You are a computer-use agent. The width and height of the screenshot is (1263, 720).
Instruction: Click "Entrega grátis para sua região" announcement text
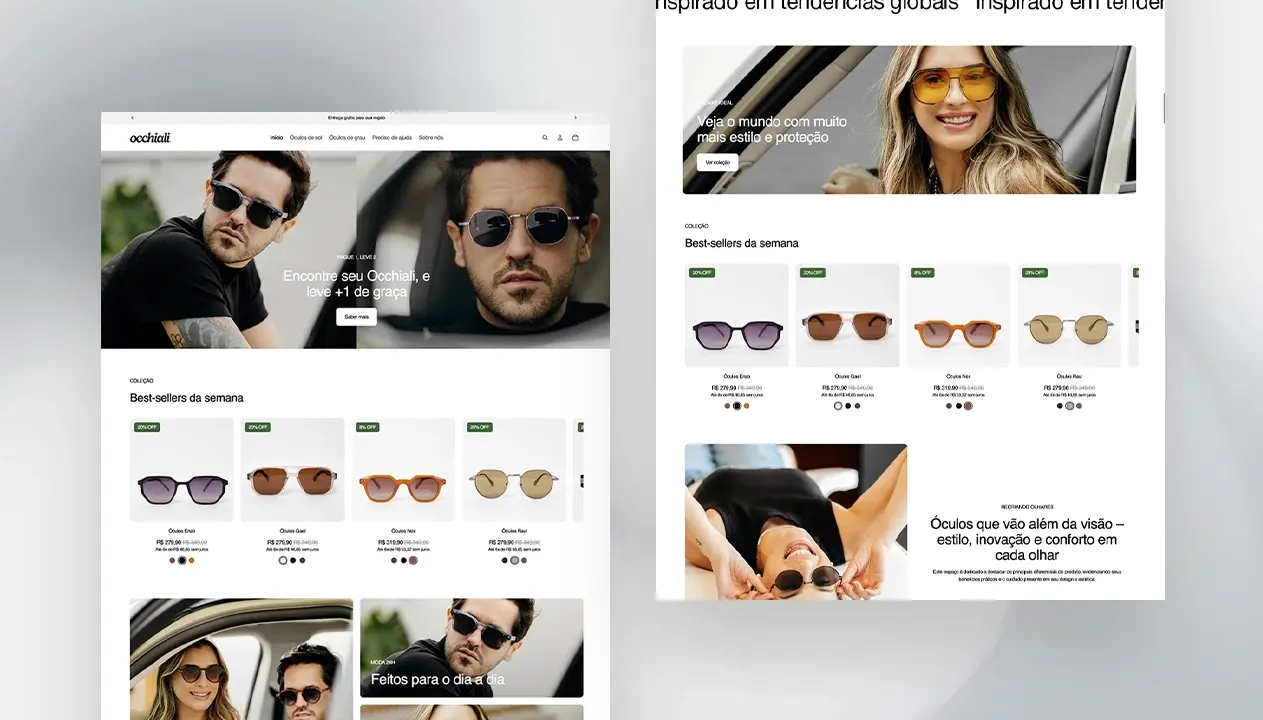[356, 118]
